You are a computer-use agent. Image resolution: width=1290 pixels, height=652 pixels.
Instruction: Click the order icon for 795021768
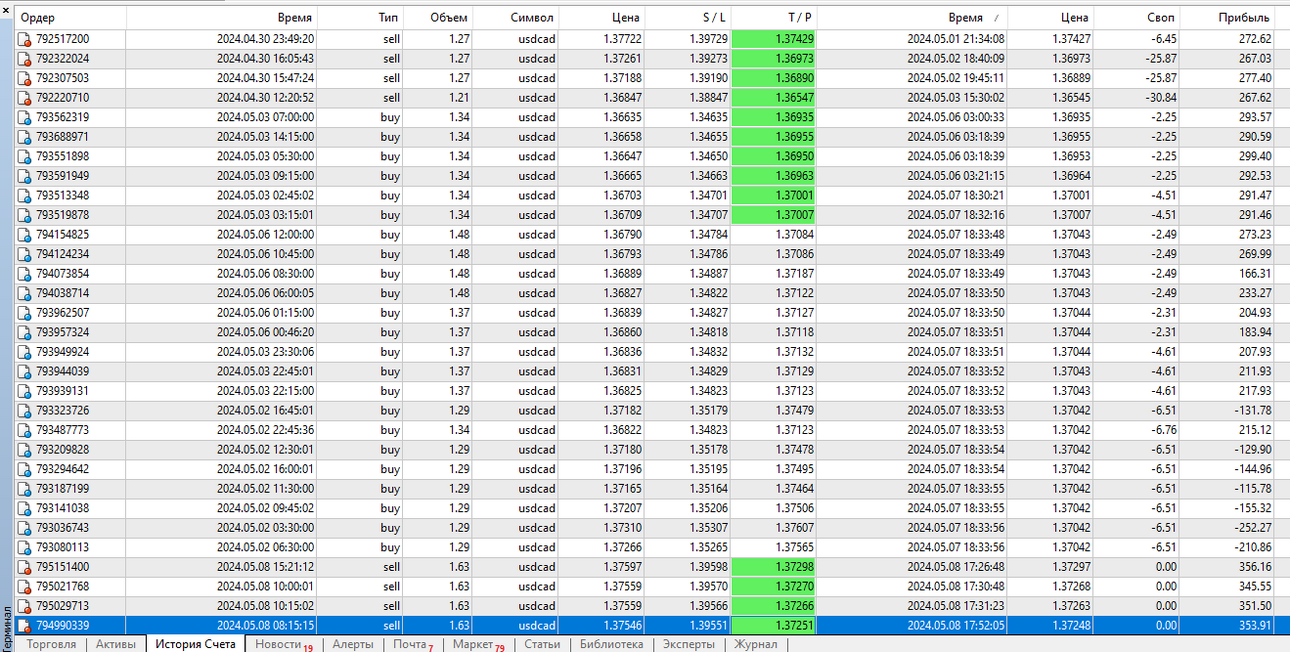(24, 587)
